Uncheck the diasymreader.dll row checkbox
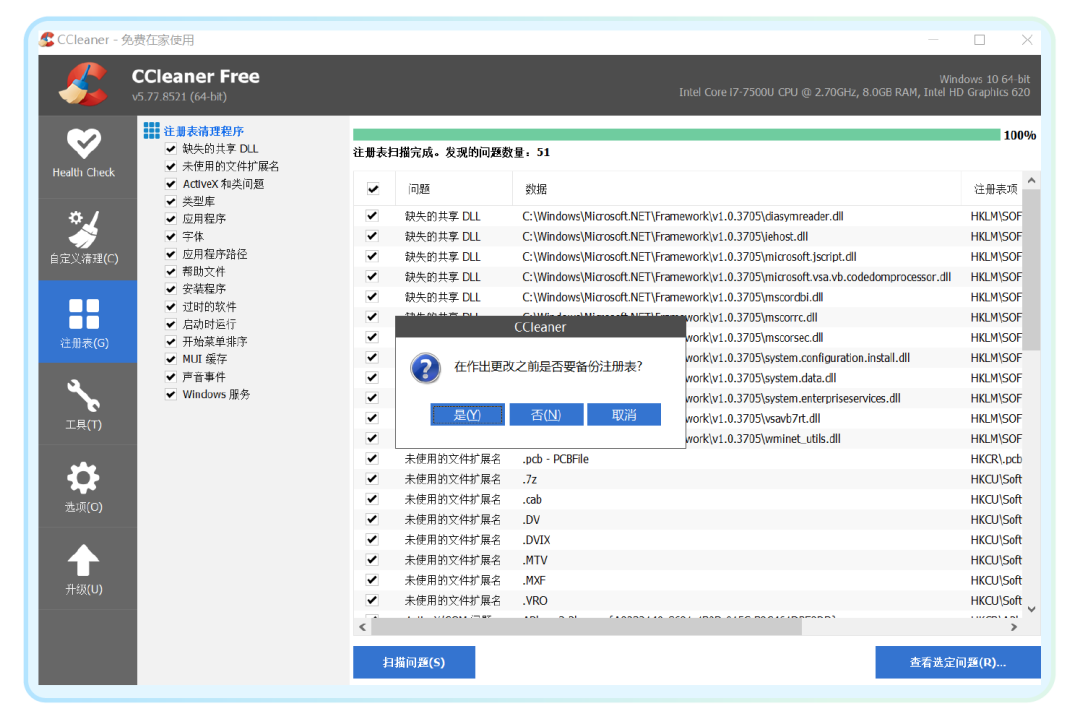The height and width of the screenshot is (719, 1080). pyautogui.click(x=372, y=216)
